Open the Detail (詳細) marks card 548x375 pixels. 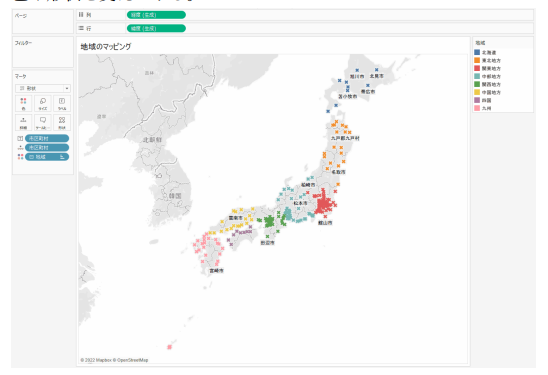pos(23,123)
